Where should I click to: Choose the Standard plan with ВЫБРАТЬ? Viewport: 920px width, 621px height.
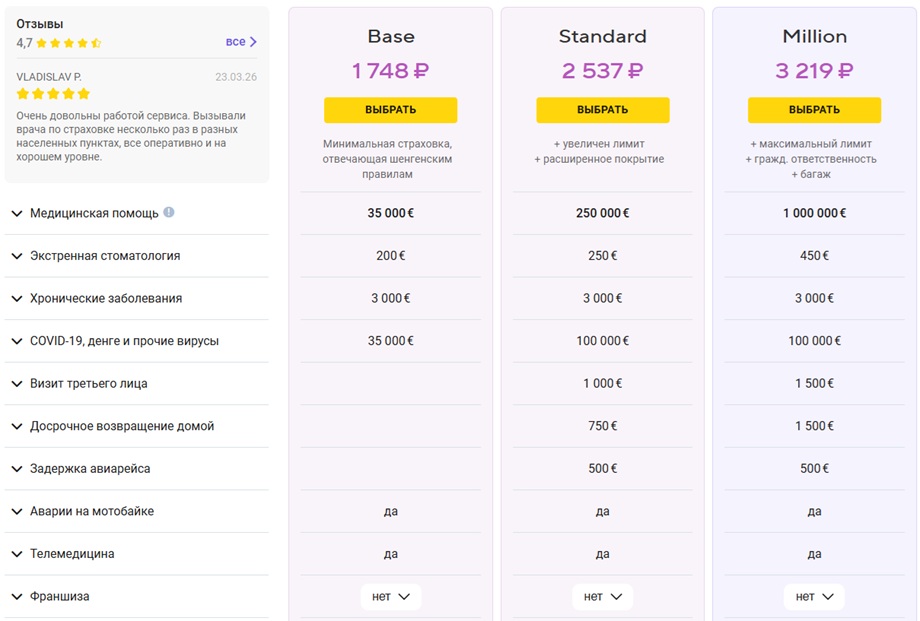coord(603,110)
